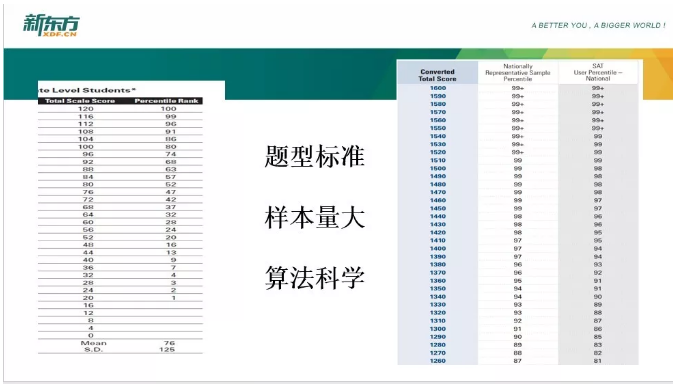Select converted score 1360
This screenshot has height=387, width=673.
coord(438,281)
